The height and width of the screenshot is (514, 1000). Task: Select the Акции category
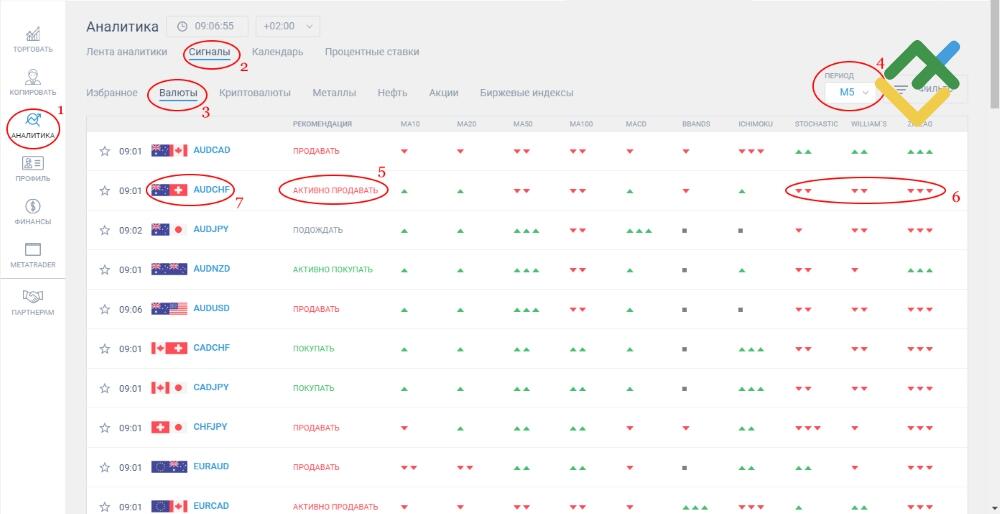click(444, 92)
